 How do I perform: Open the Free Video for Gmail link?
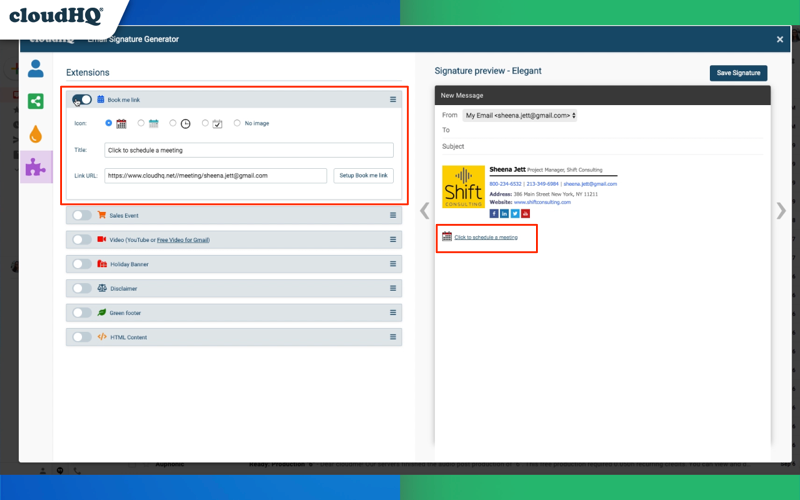click(x=183, y=240)
